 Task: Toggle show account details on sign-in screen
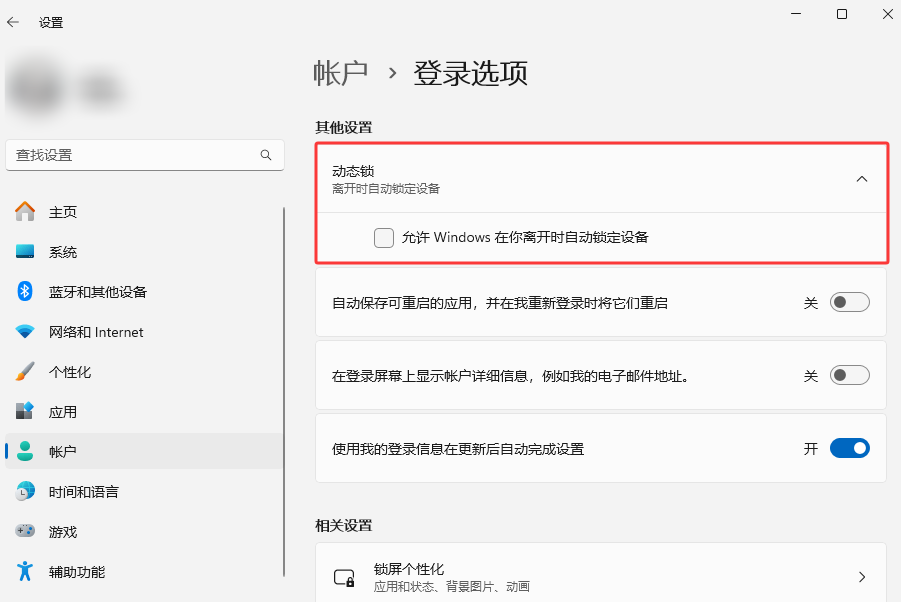(849, 376)
